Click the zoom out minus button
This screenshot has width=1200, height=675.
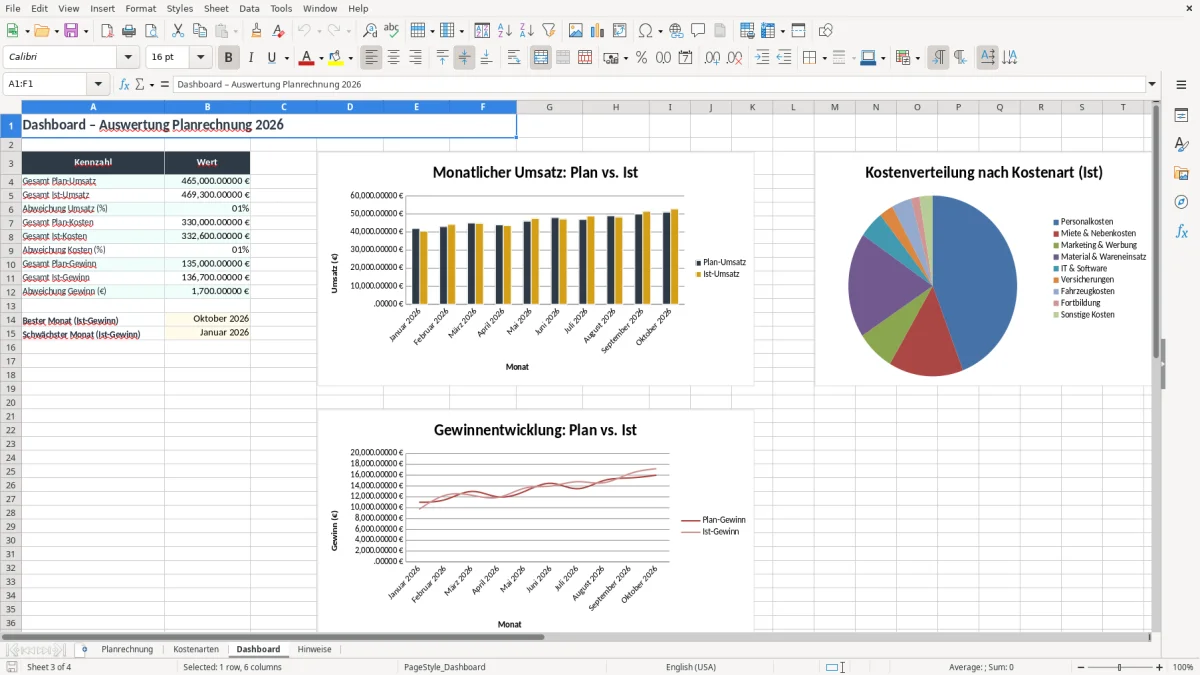click(1079, 667)
